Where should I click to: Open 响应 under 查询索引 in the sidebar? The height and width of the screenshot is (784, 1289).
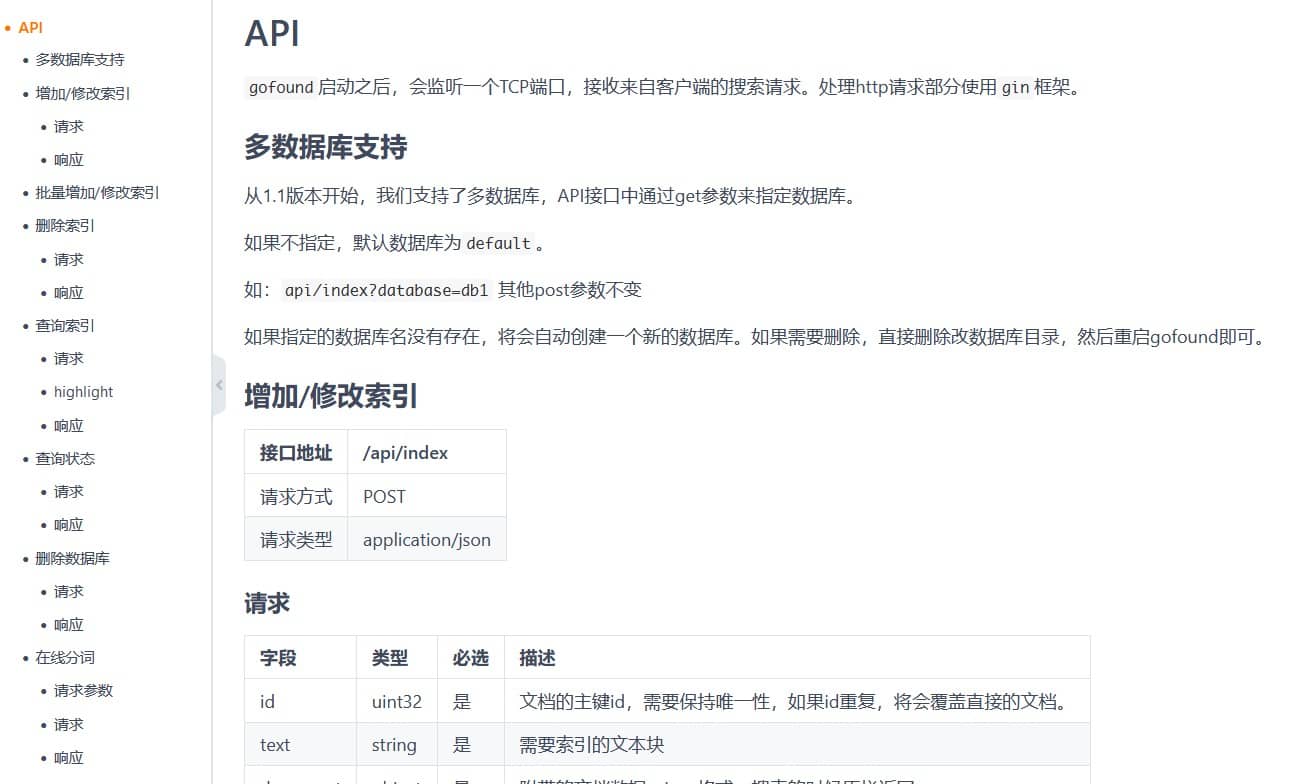pyautogui.click(x=69, y=426)
